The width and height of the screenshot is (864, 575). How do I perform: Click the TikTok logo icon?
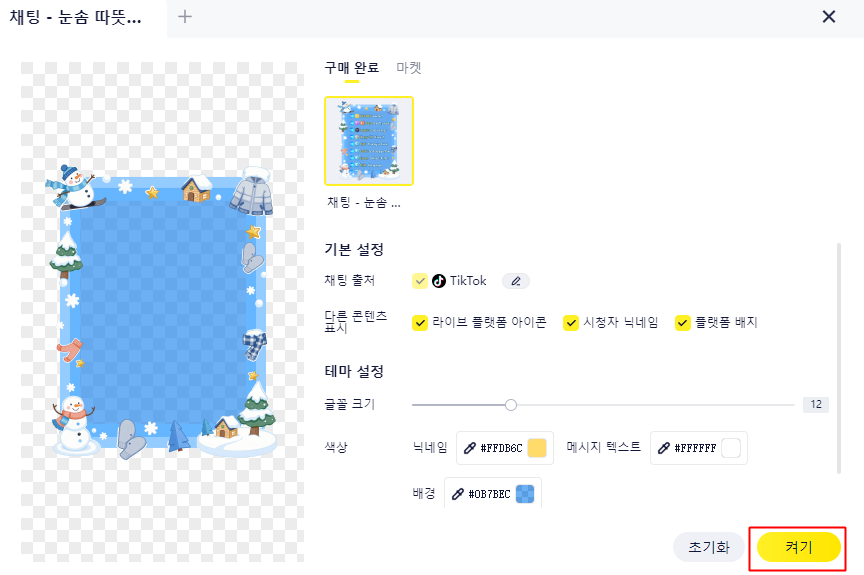pos(439,281)
